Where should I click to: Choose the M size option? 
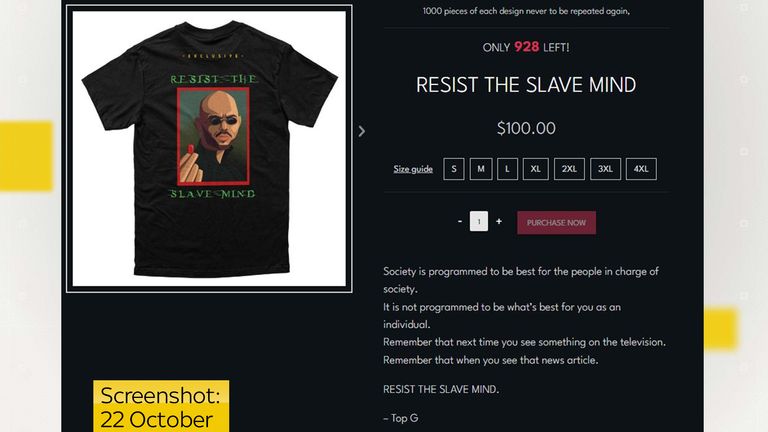click(x=481, y=169)
